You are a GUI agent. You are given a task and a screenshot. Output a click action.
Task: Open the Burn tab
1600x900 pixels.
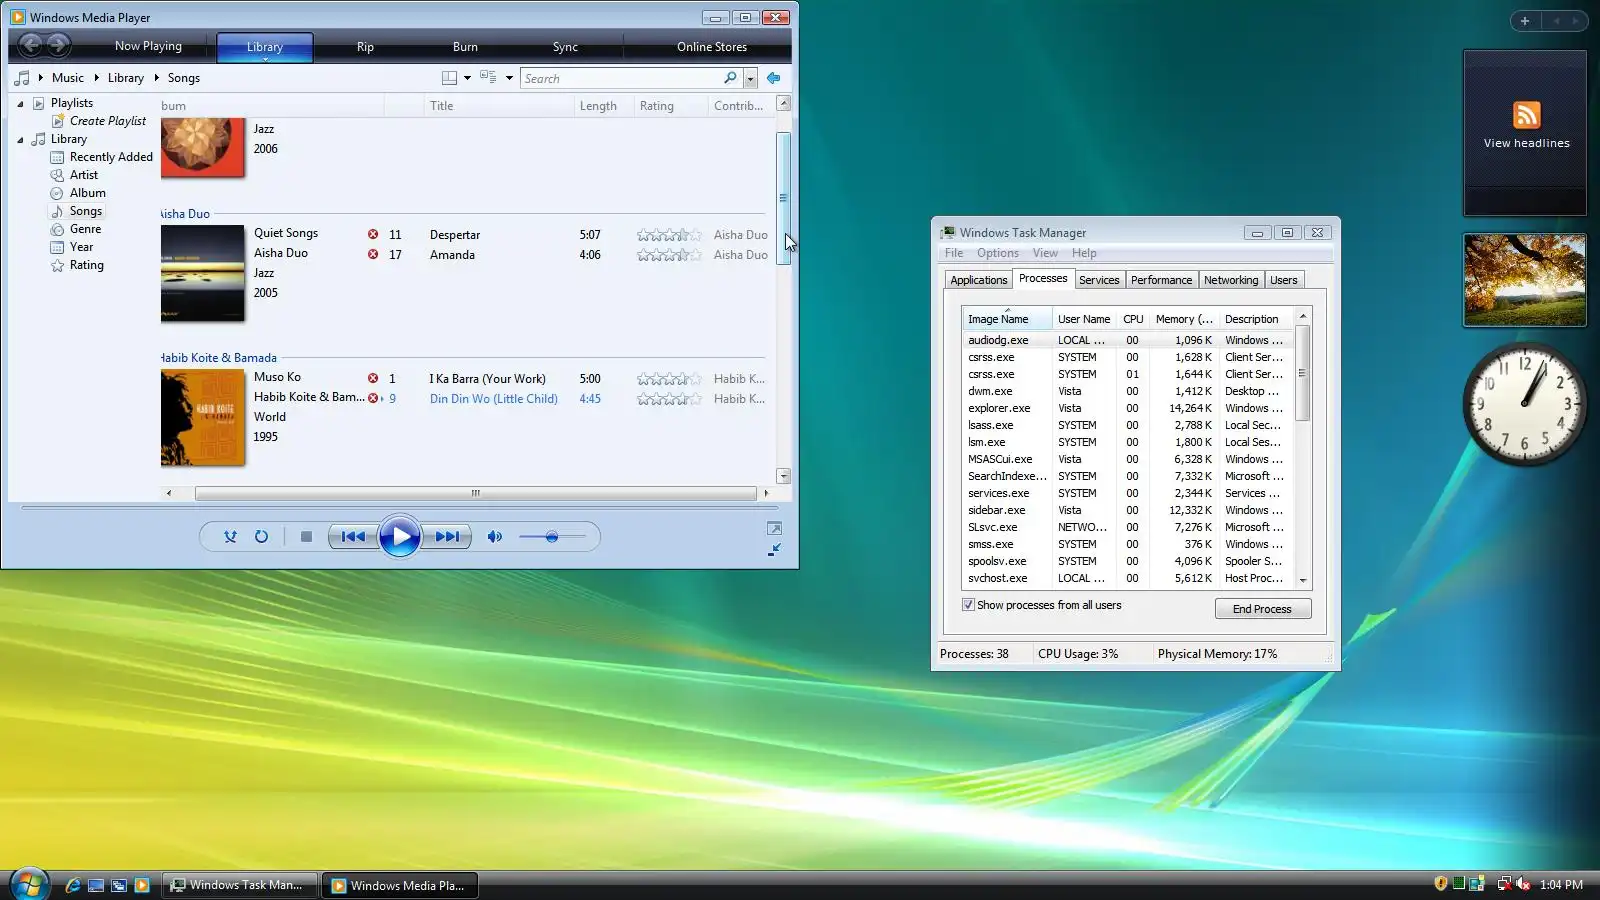(465, 47)
